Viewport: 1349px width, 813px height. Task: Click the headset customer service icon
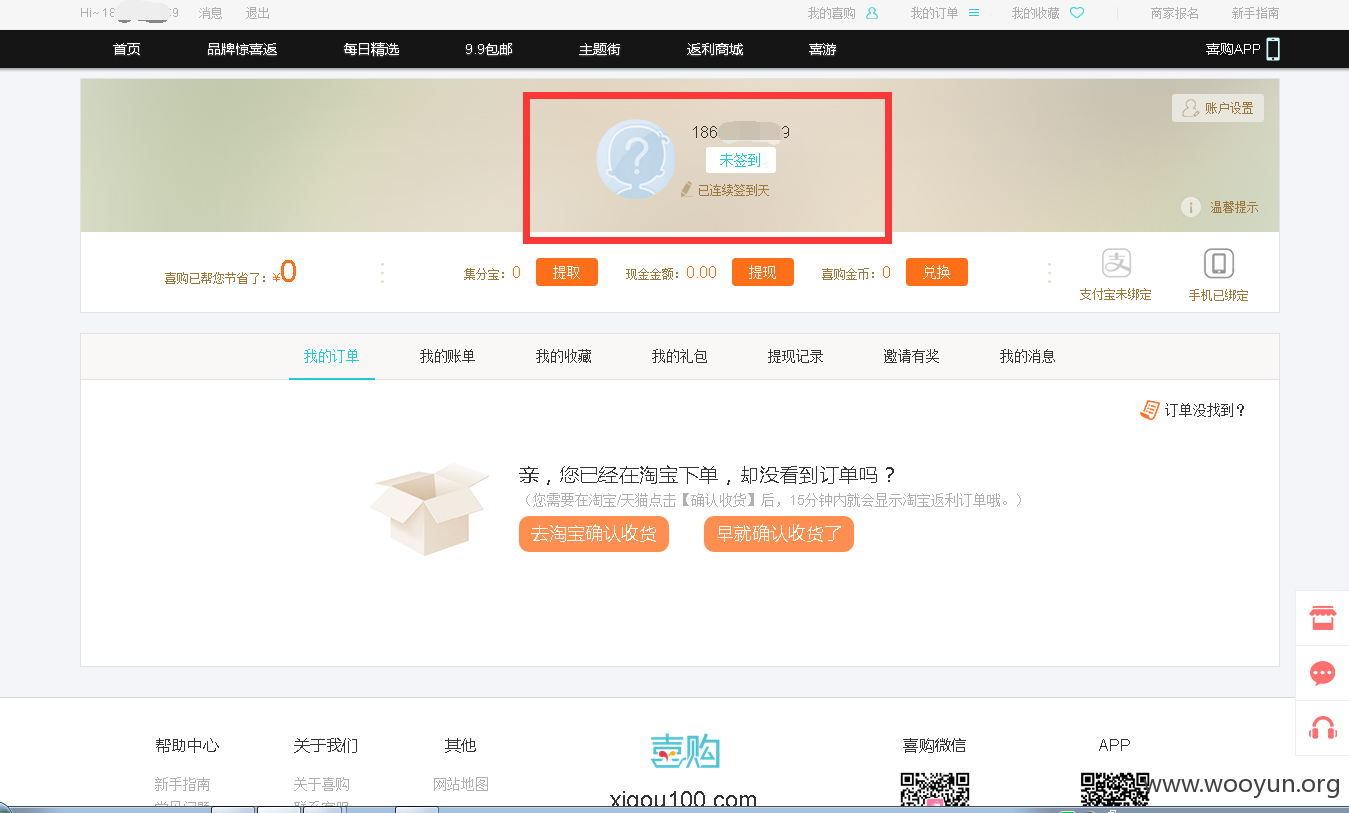click(x=1322, y=728)
